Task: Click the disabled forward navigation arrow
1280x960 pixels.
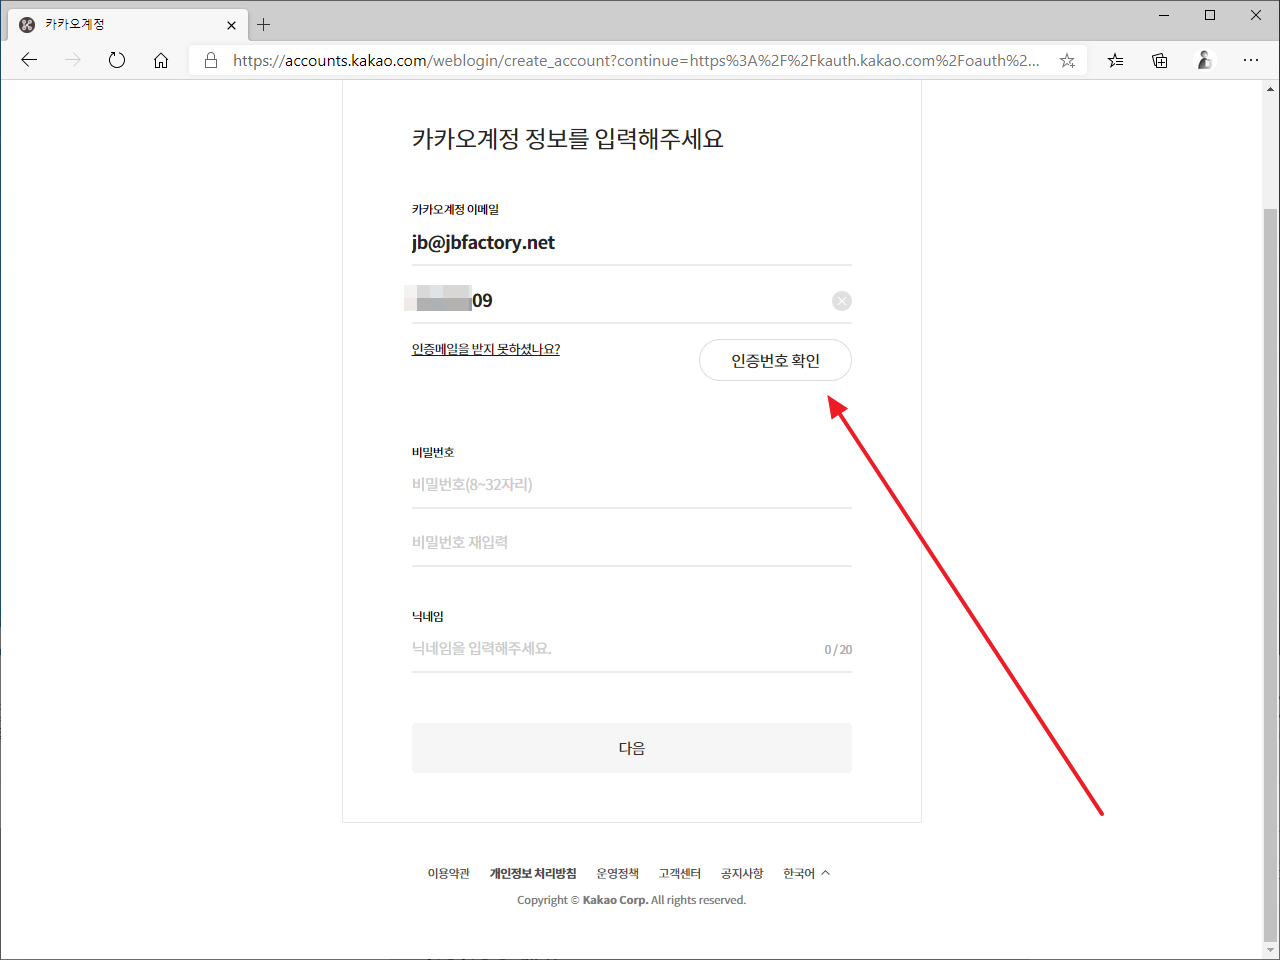Action: [73, 60]
